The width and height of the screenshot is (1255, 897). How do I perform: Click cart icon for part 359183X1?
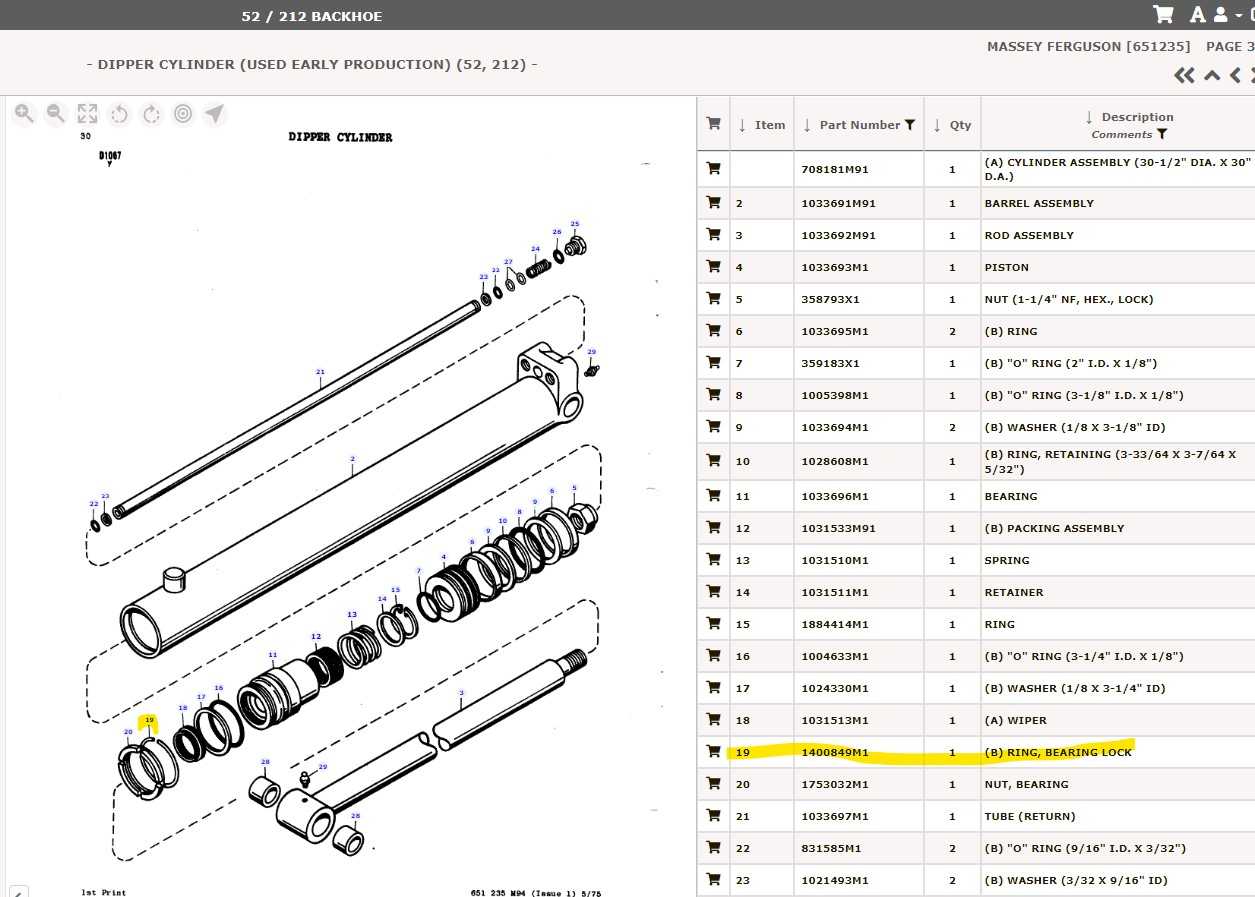tap(713, 363)
